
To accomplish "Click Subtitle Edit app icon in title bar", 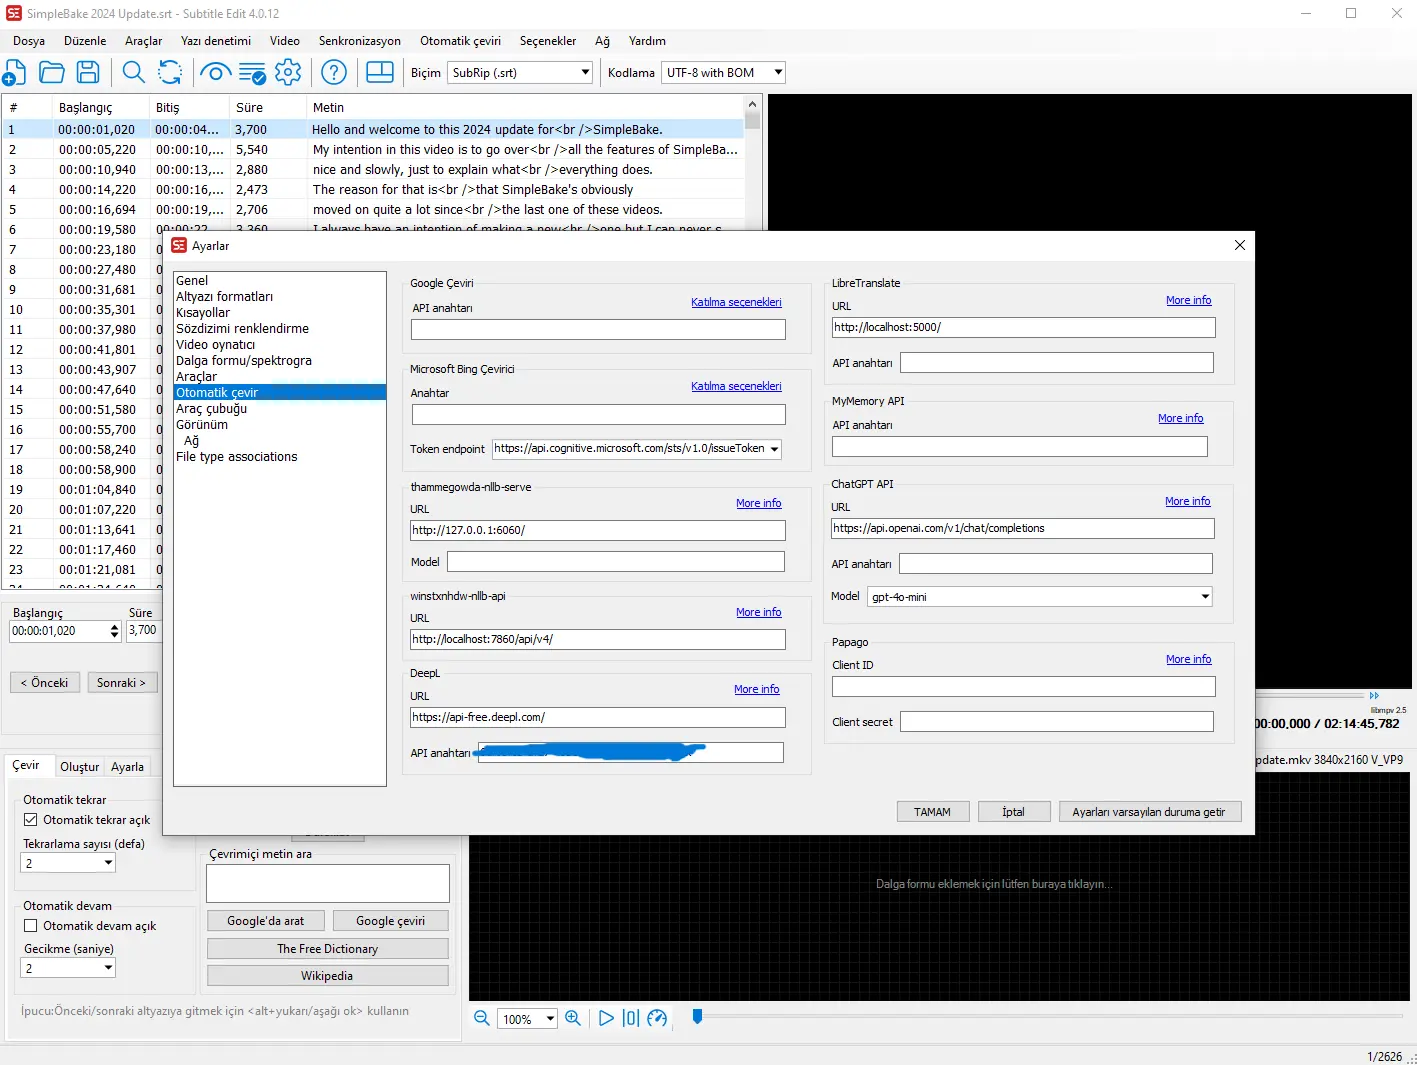I will click(x=14, y=13).
